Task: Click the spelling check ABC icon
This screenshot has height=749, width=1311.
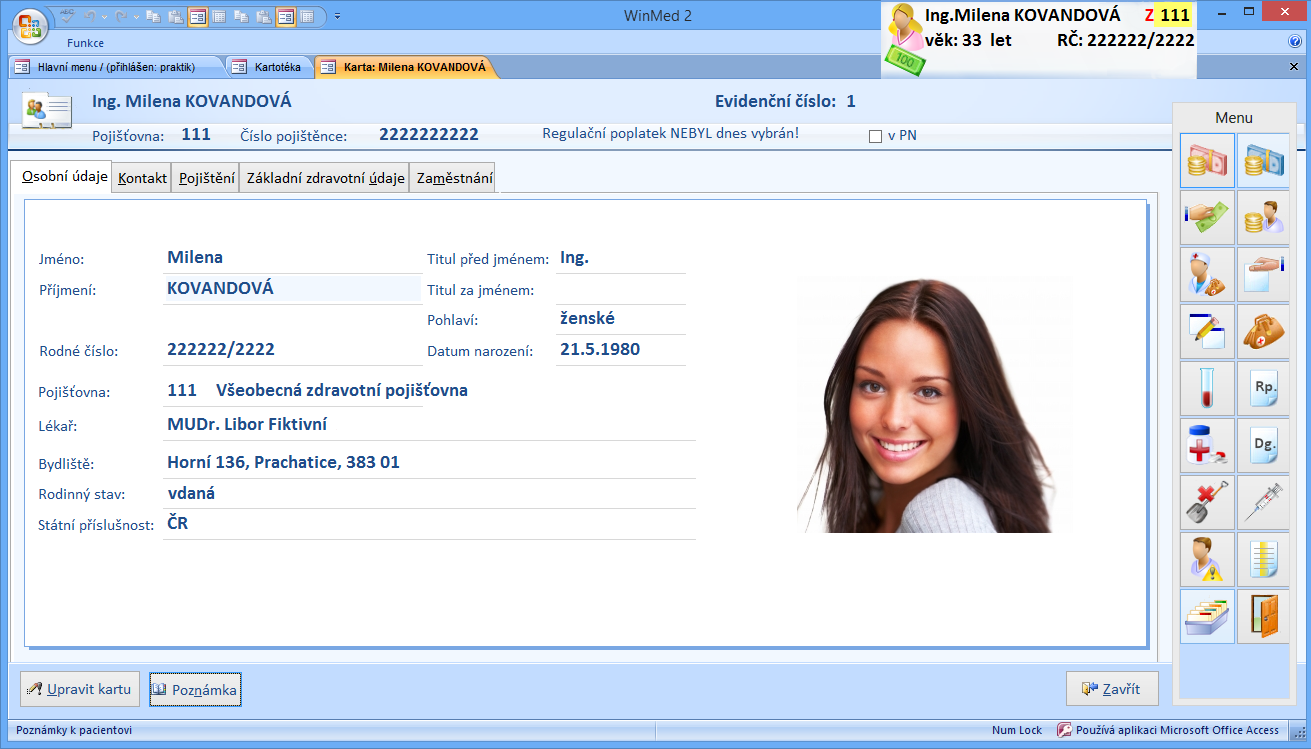Action: pos(67,16)
